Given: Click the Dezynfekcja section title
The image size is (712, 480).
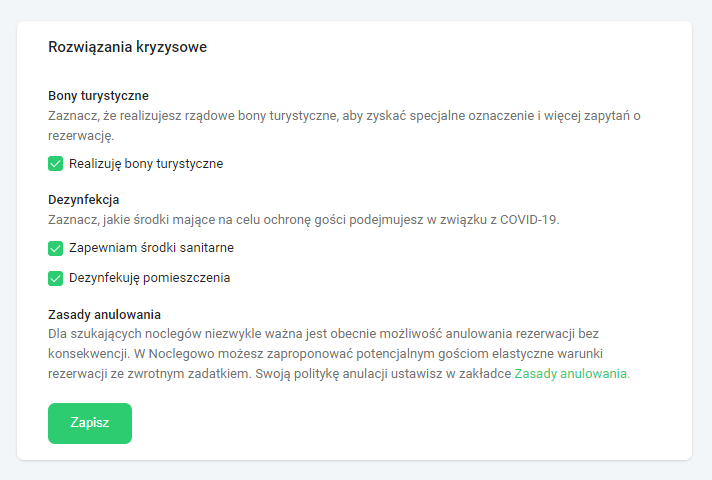Looking at the screenshot, I should (84, 200).
